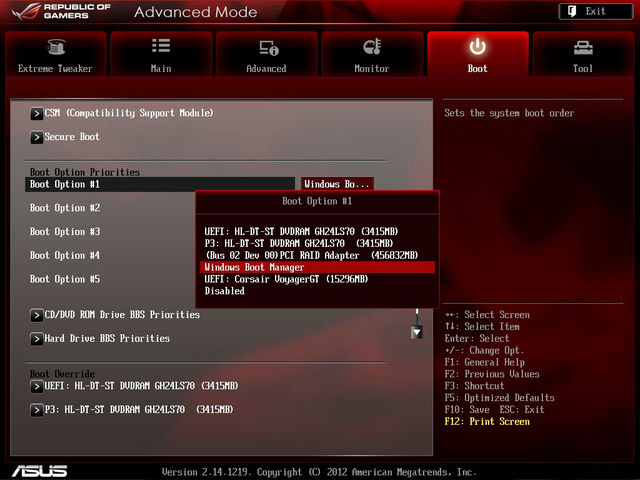The width and height of the screenshot is (640, 480).
Task: Click the F12: Print Screen hint
Action: click(487, 421)
